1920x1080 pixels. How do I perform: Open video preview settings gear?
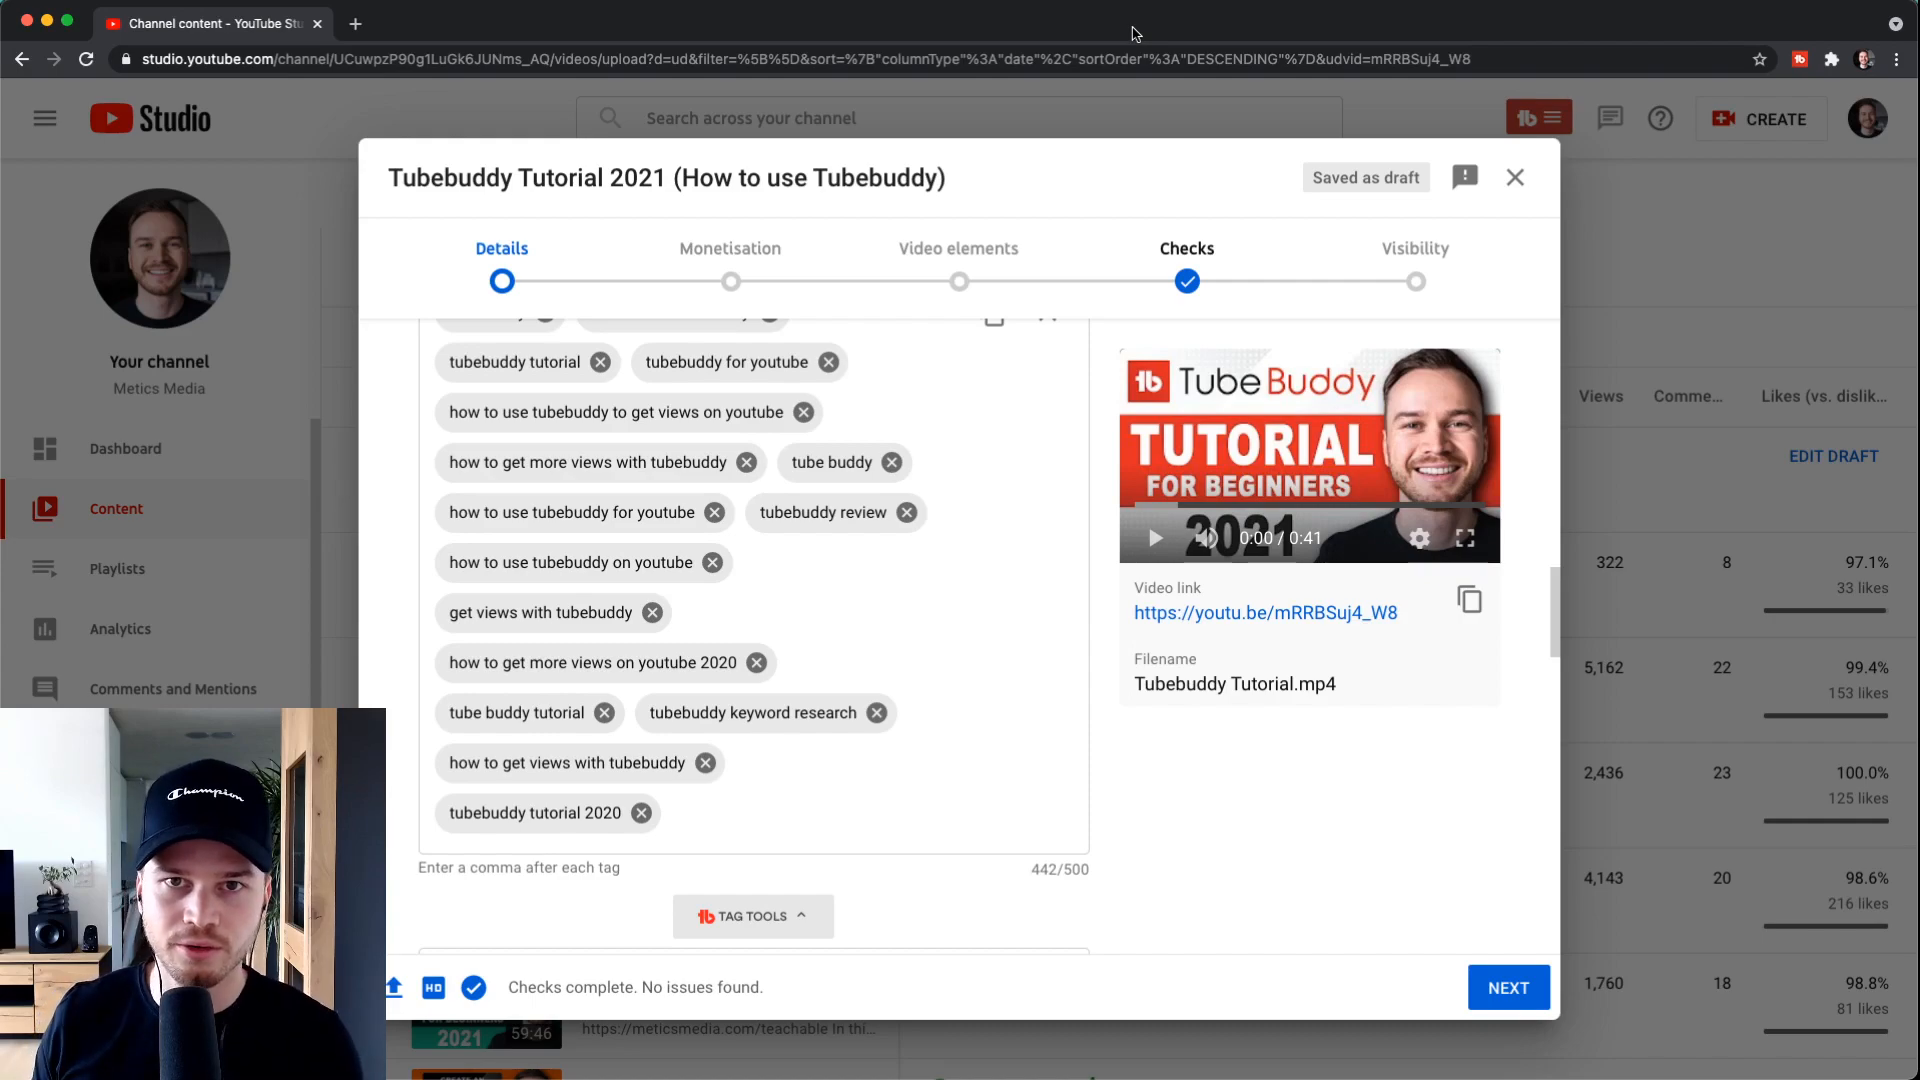[1419, 538]
